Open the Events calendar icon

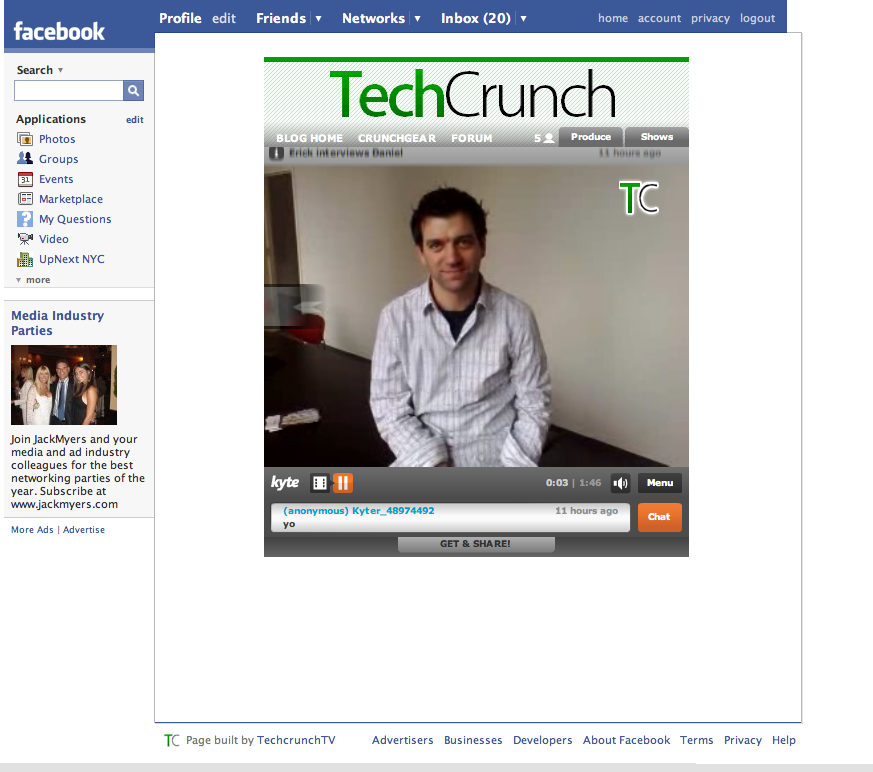[x=25, y=179]
